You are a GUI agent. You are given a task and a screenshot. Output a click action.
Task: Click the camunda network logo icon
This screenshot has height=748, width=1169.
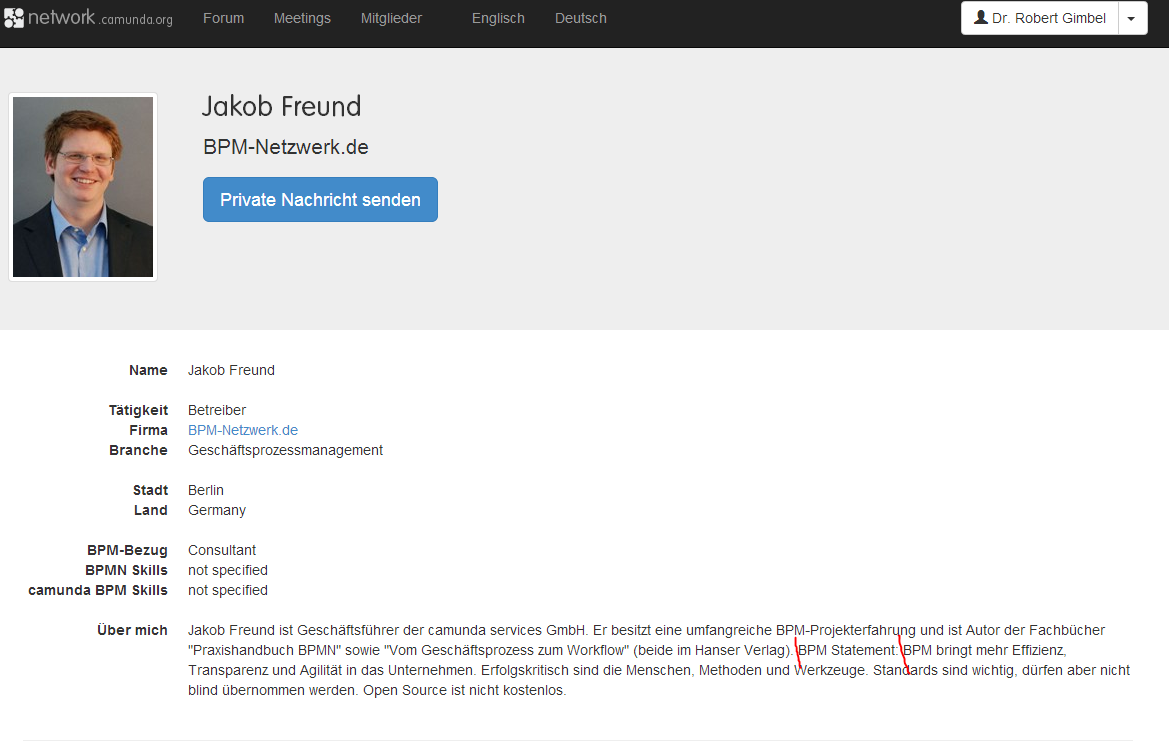[14, 18]
